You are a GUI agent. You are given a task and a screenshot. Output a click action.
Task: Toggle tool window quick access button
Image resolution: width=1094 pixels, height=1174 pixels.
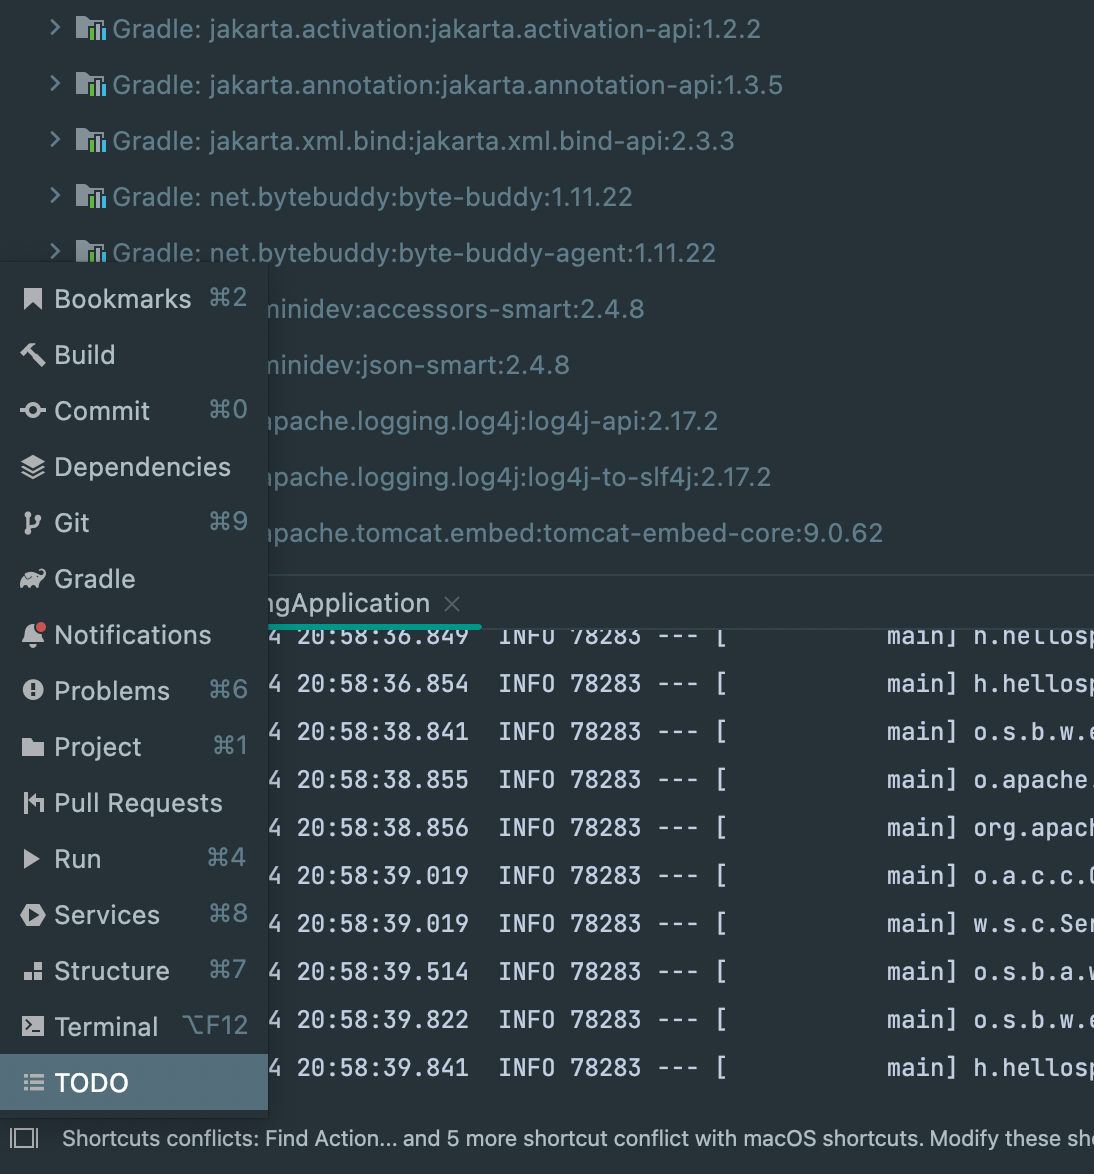tap(24, 1139)
